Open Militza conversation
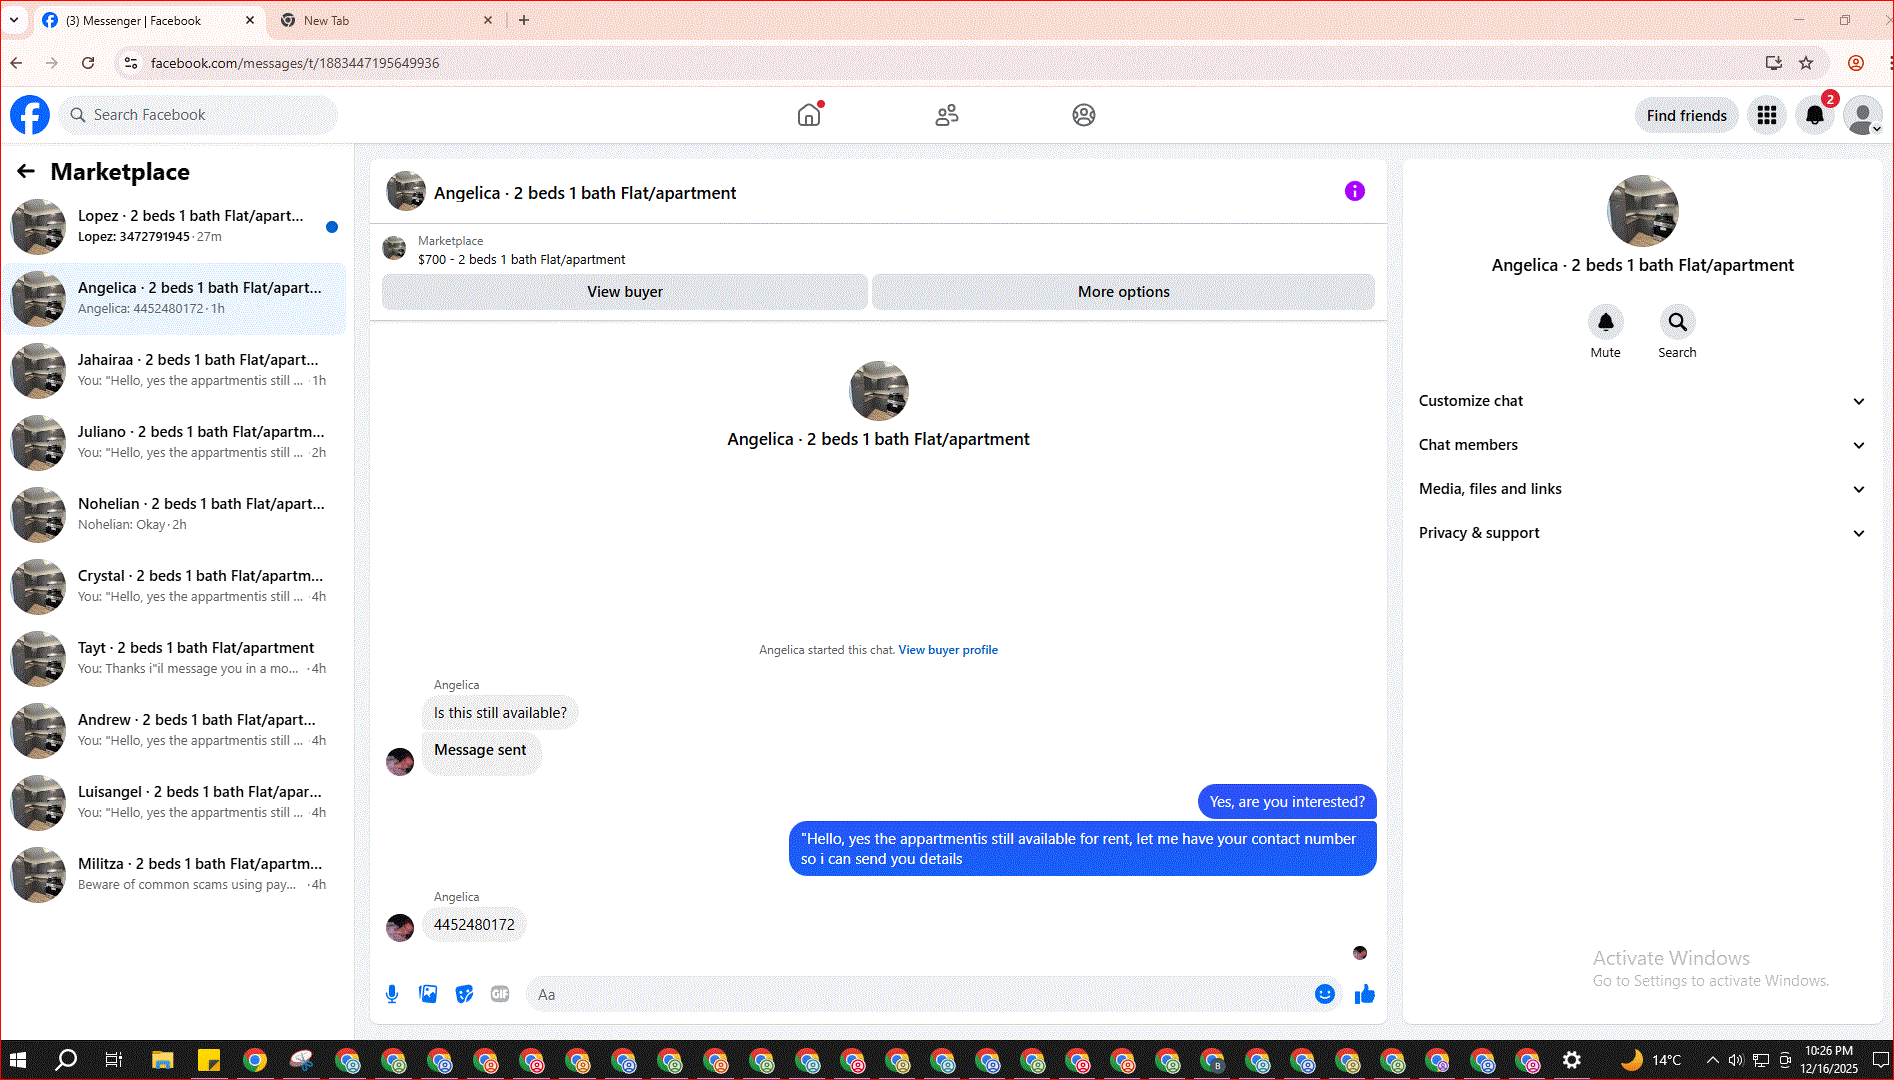 tap(176, 875)
